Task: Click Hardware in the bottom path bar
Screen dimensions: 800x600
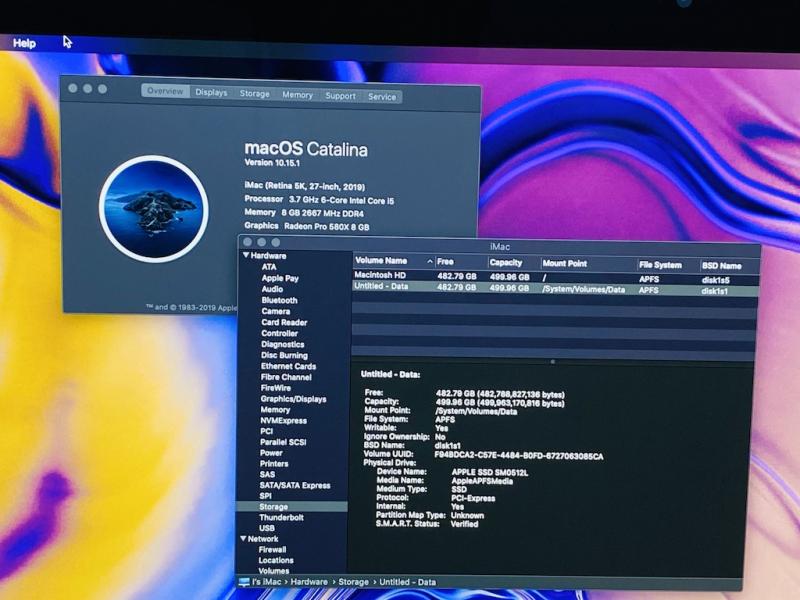Action: pyautogui.click(x=309, y=582)
